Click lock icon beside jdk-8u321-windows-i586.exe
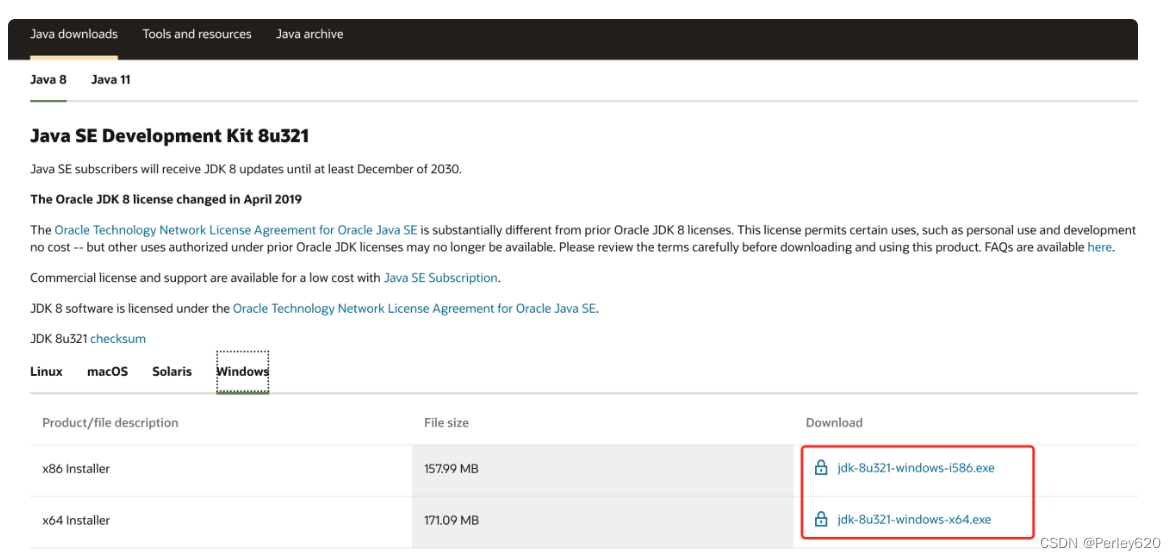Image resolution: width=1176 pixels, height=560 pixels. [821, 469]
